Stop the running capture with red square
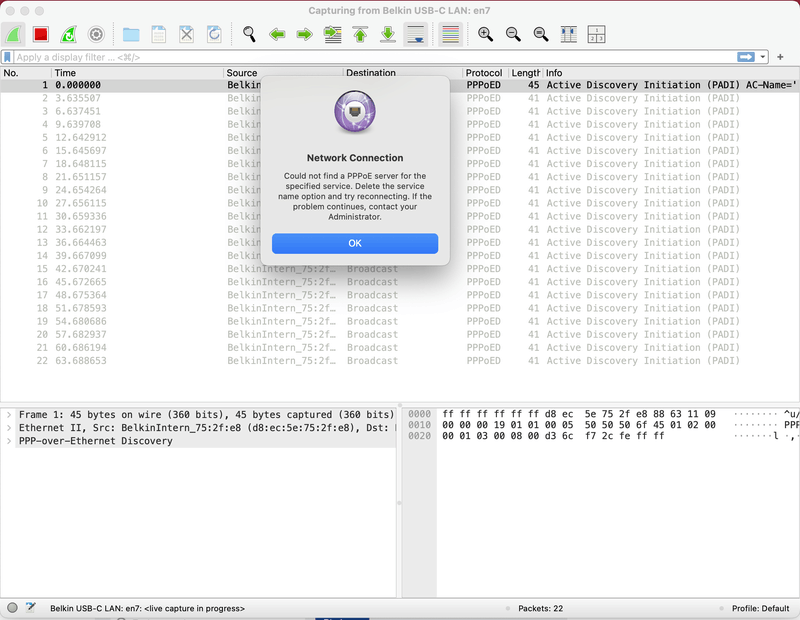Image resolution: width=800 pixels, height=620 pixels. click(x=41, y=35)
